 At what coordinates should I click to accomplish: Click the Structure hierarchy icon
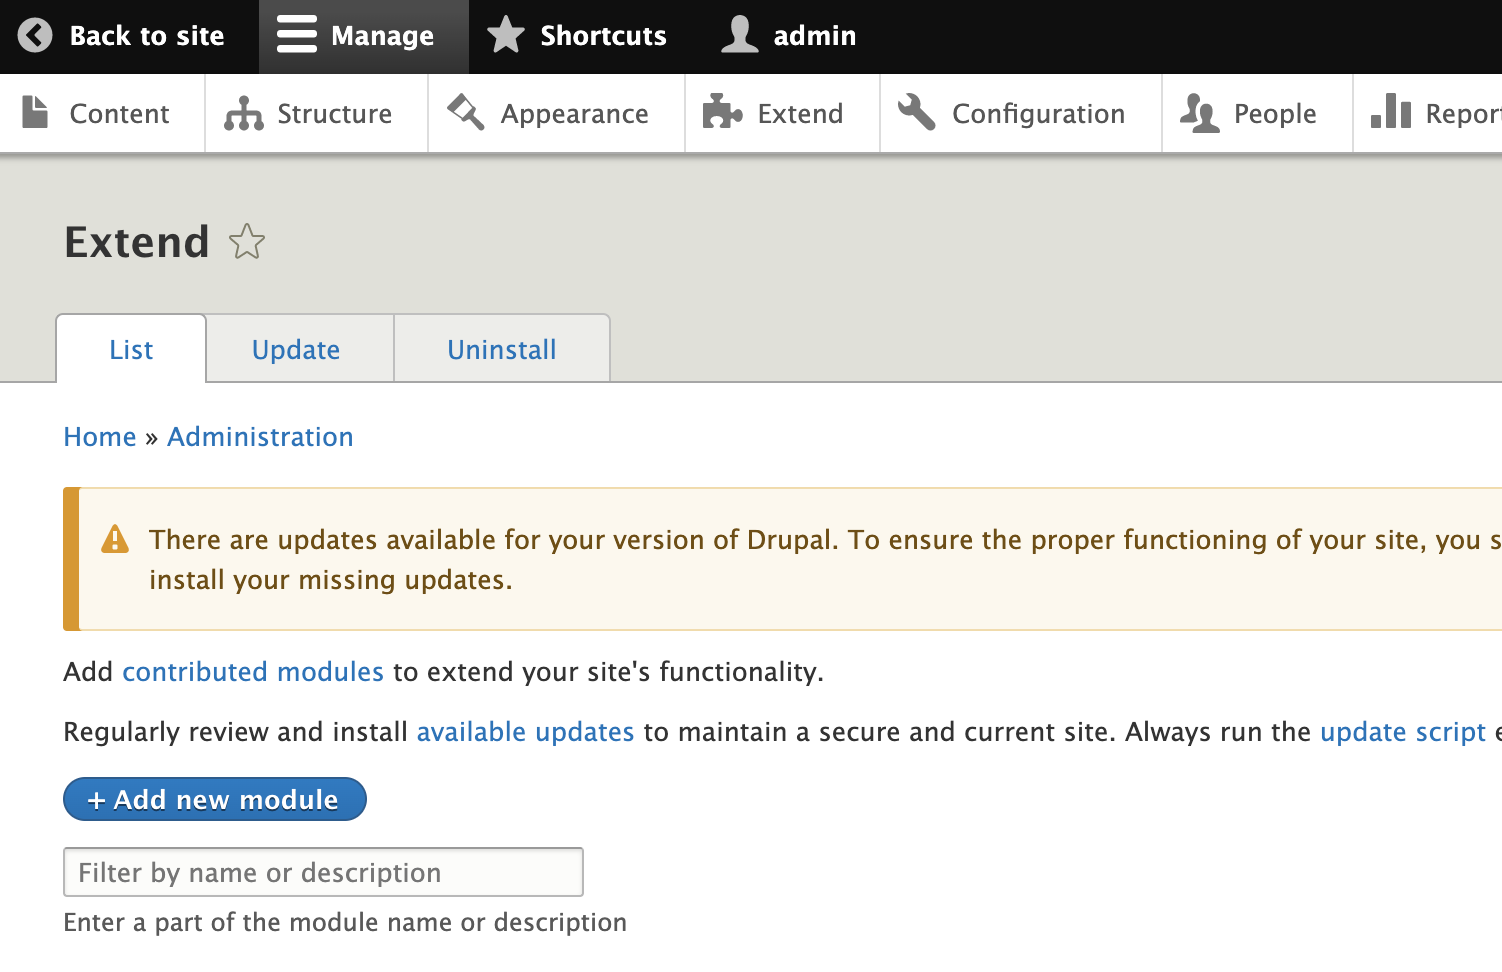(244, 114)
